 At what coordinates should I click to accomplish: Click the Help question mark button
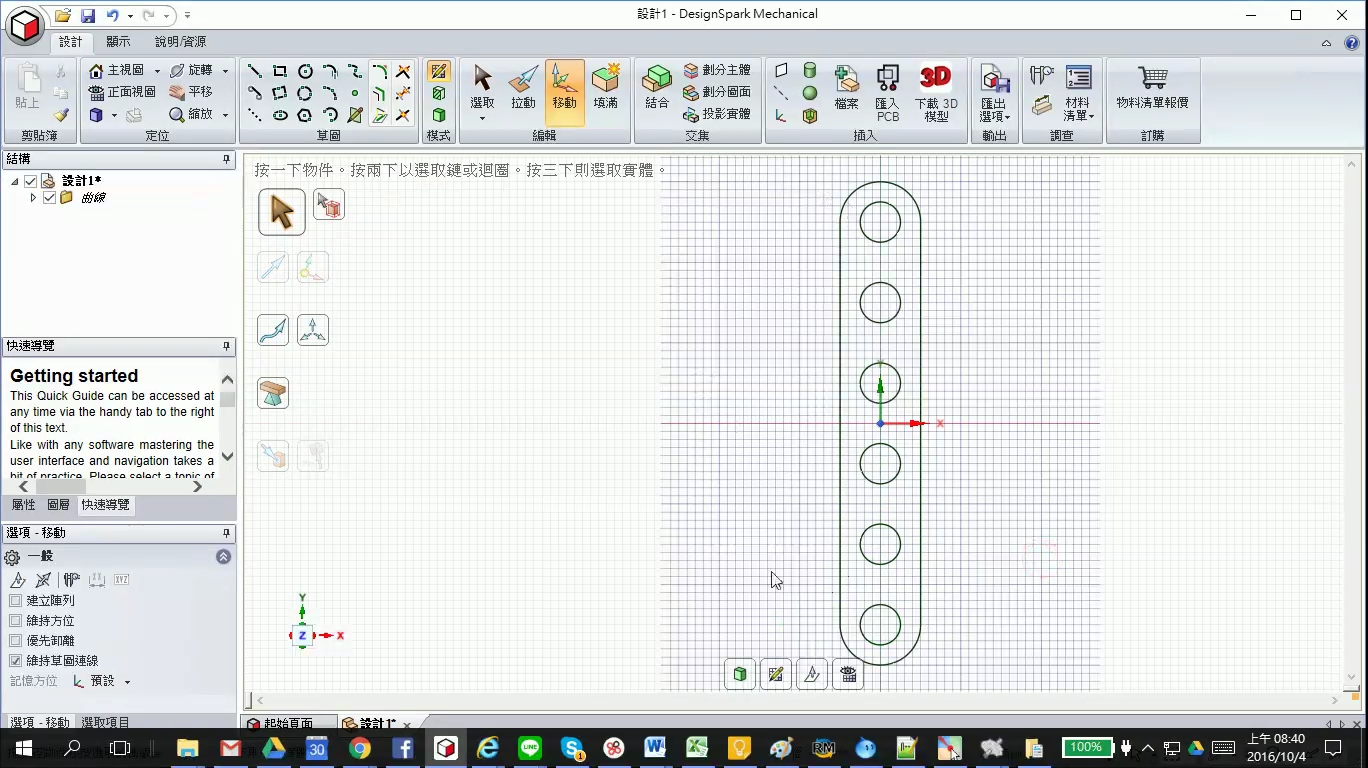[1351, 43]
